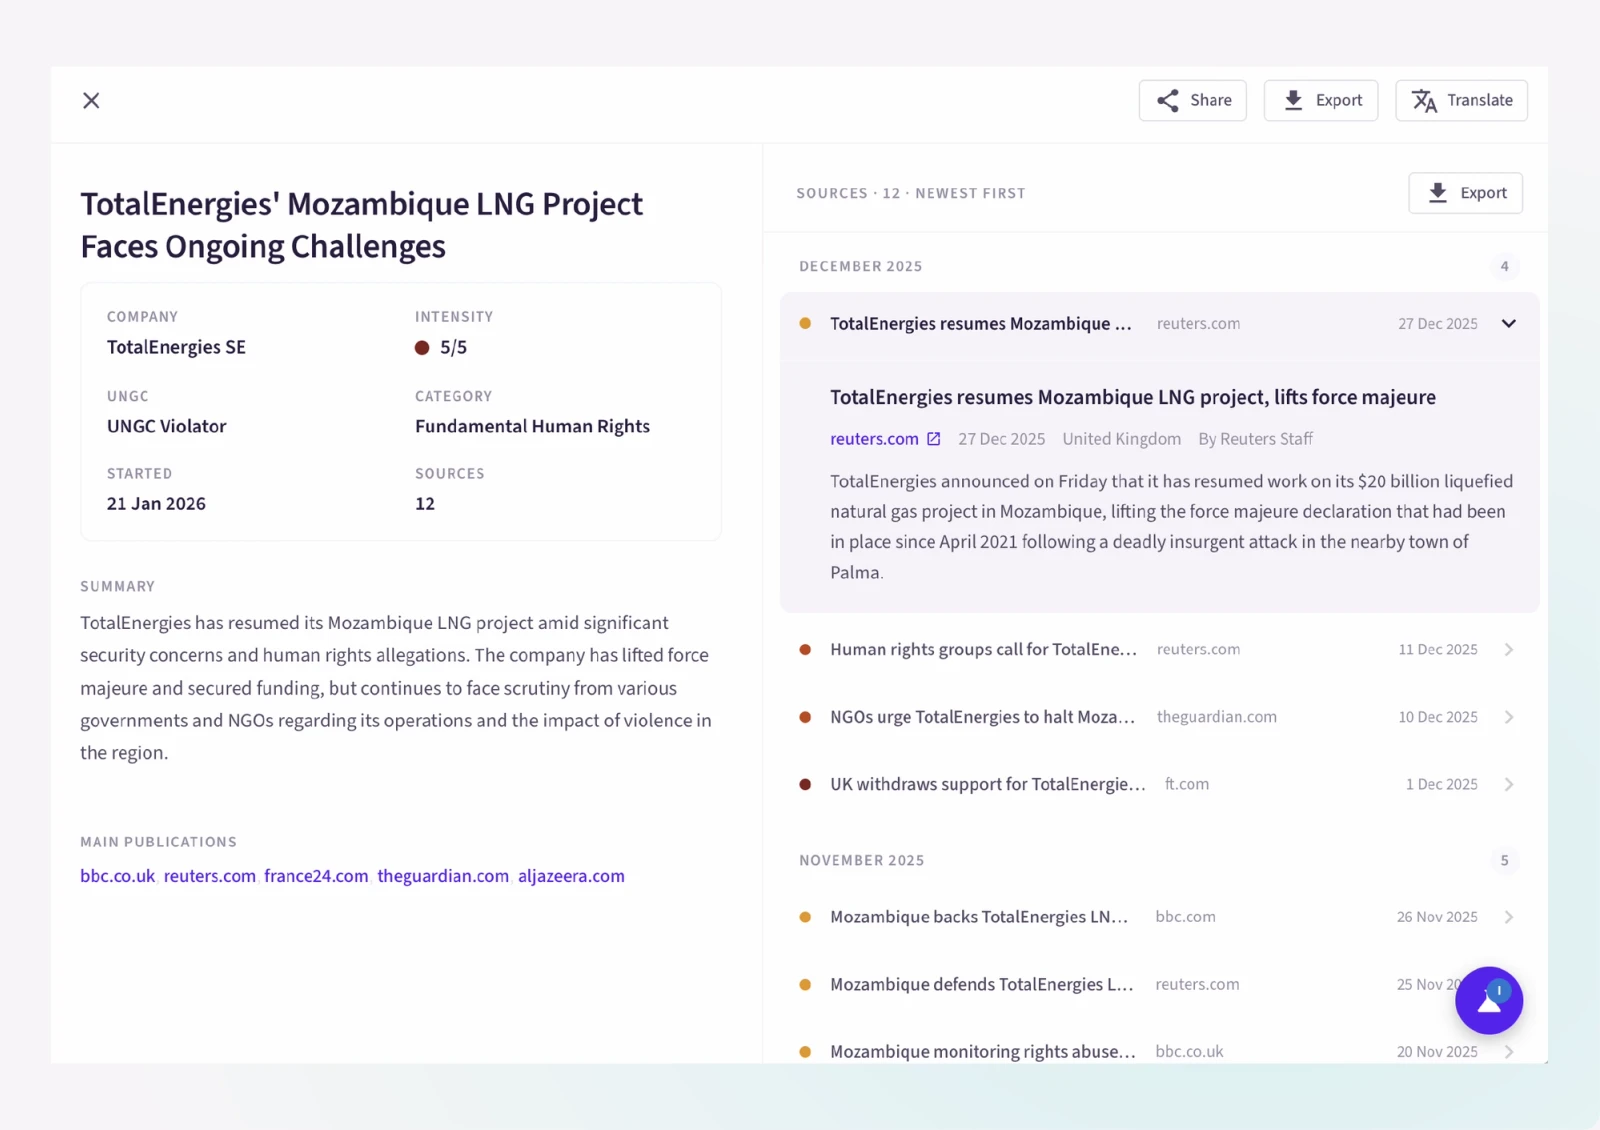Click the '21 Jan 2026' started date
This screenshot has width=1600, height=1130.
(156, 504)
